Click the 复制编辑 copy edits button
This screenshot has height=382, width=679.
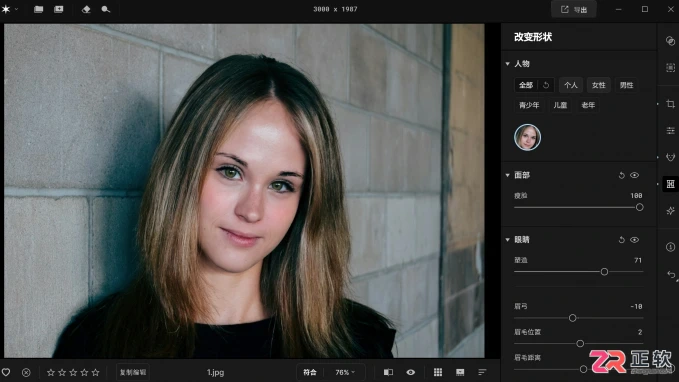pyautogui.click(x=133, y=372)
